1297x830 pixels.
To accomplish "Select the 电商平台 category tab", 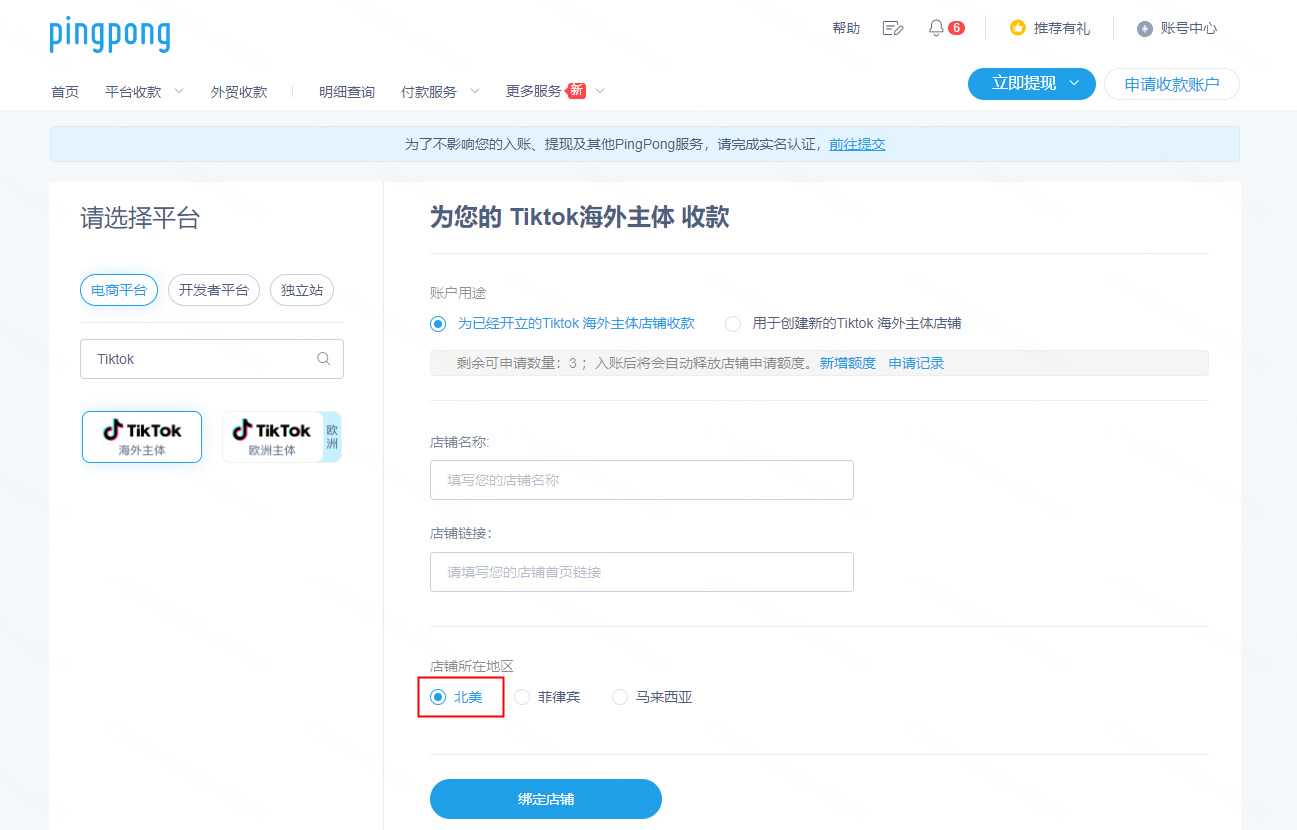I will 119,290.
